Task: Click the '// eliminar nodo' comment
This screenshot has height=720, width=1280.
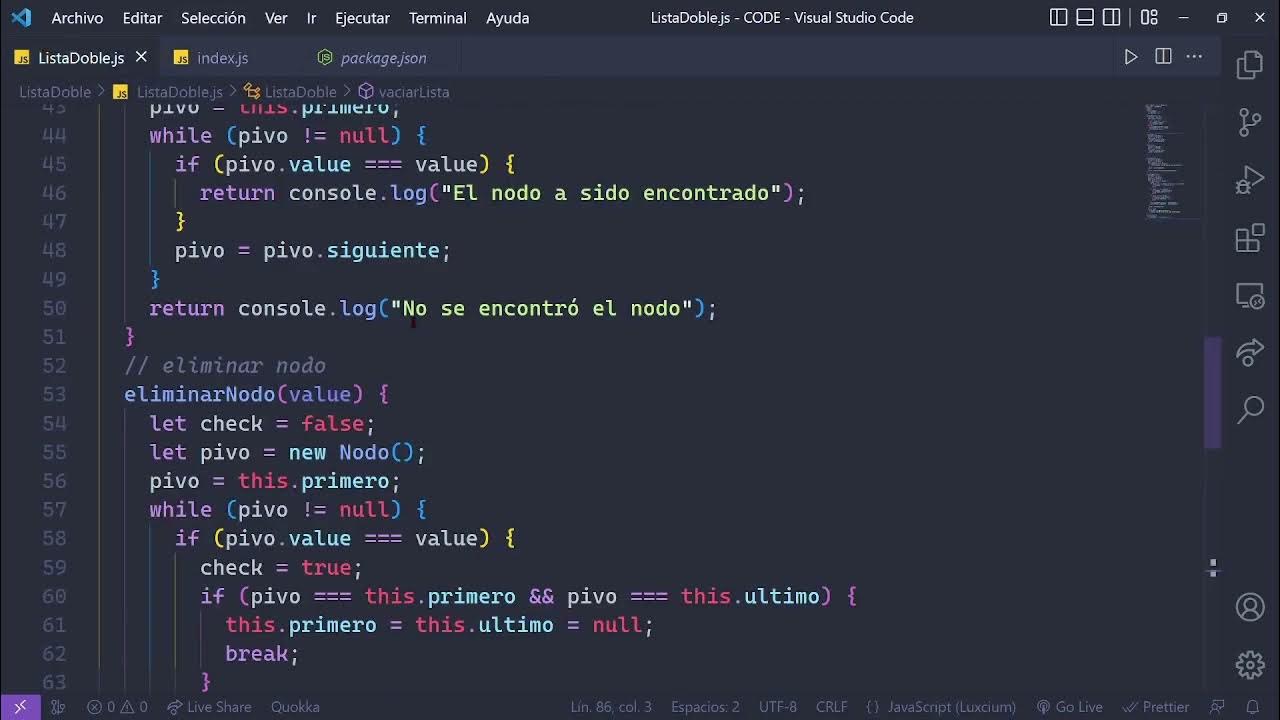Action: [225, 365]
